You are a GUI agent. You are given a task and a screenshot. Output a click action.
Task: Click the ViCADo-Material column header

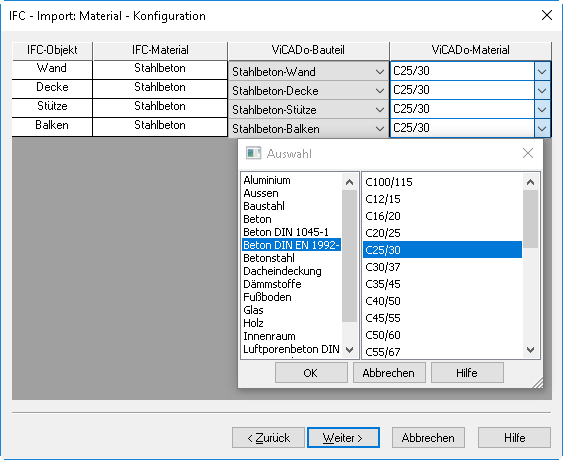click(x=470, y=50)
